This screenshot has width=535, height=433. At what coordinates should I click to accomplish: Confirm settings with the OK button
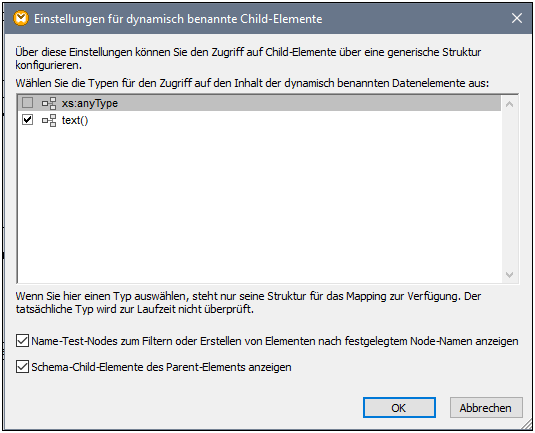(399, 407)
